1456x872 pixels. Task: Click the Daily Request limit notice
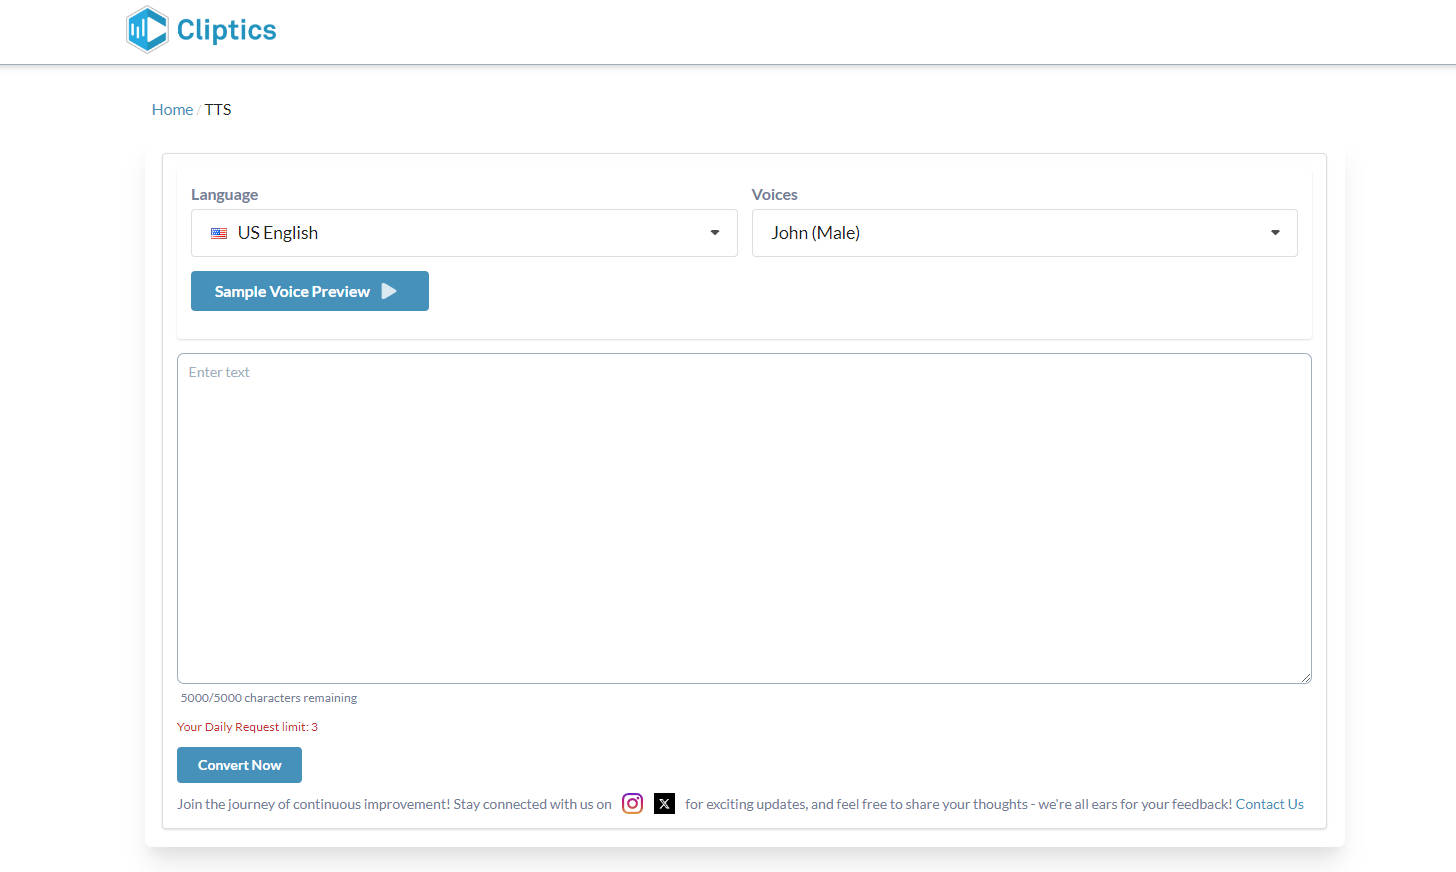pos(247,727)
